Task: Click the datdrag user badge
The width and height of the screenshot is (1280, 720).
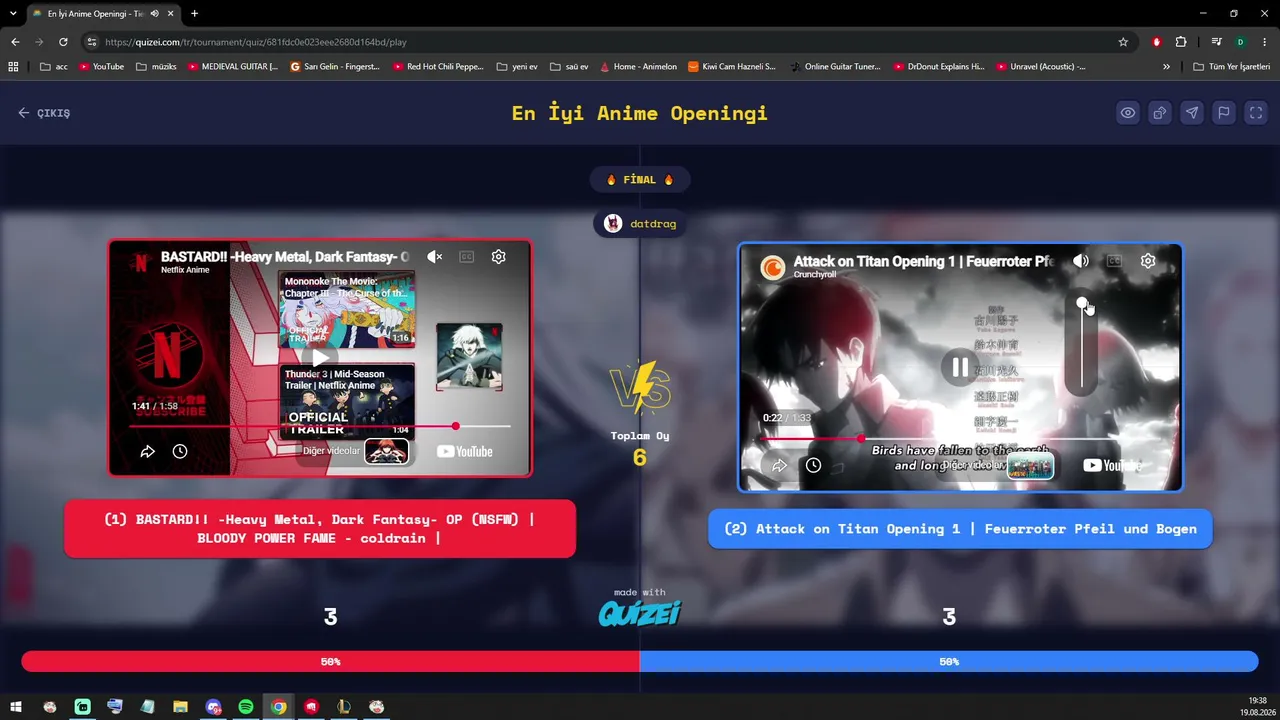Action: coord(640,224)
